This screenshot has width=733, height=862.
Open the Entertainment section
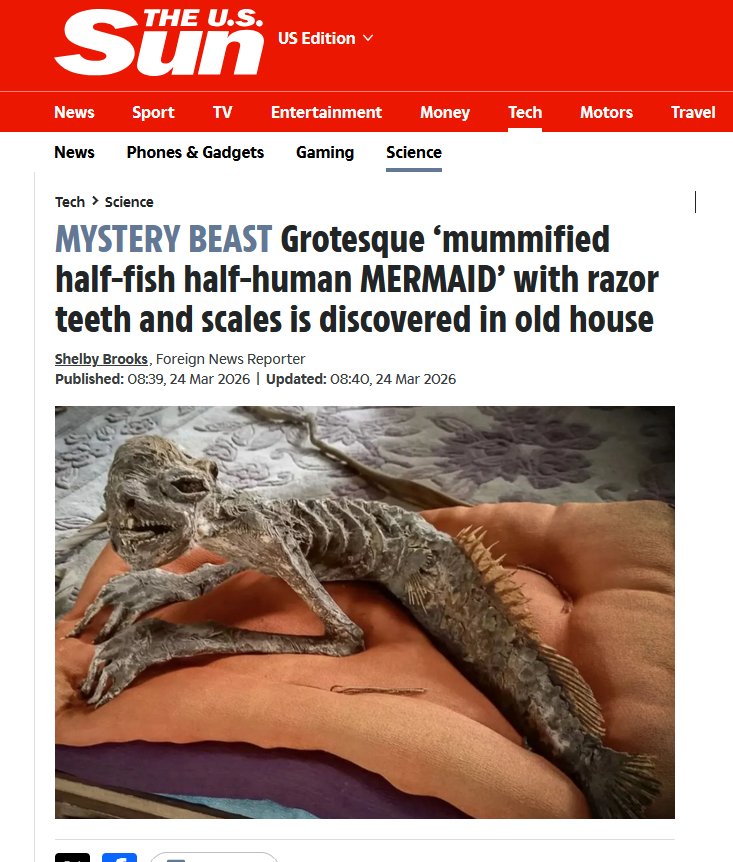326,112
